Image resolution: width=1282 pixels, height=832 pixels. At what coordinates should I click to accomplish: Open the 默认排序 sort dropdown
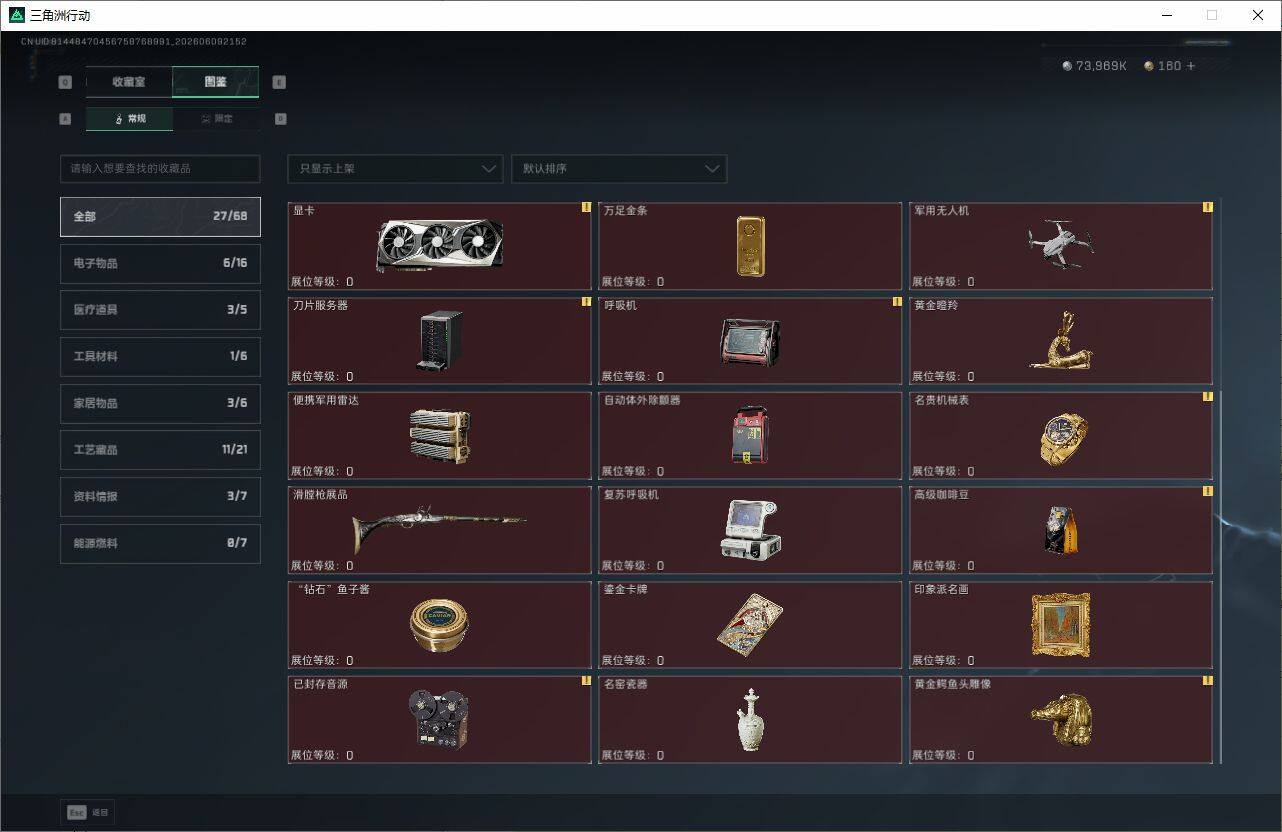click(619, 168)
